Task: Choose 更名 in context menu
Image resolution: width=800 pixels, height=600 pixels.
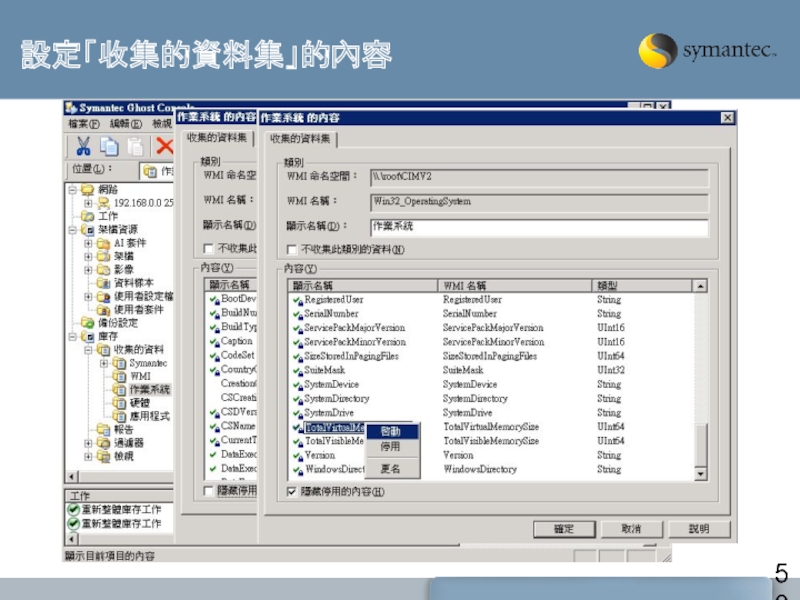Action: 392,468
